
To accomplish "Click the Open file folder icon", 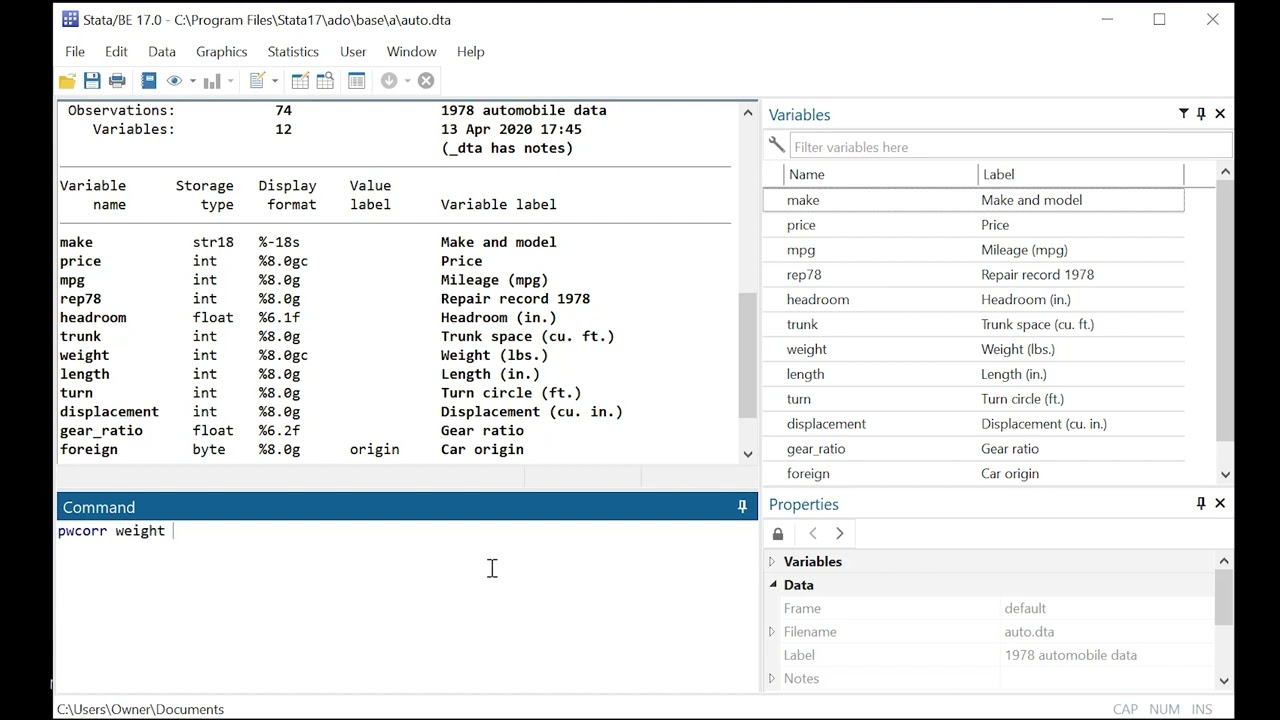I will [x=67, y=81].
